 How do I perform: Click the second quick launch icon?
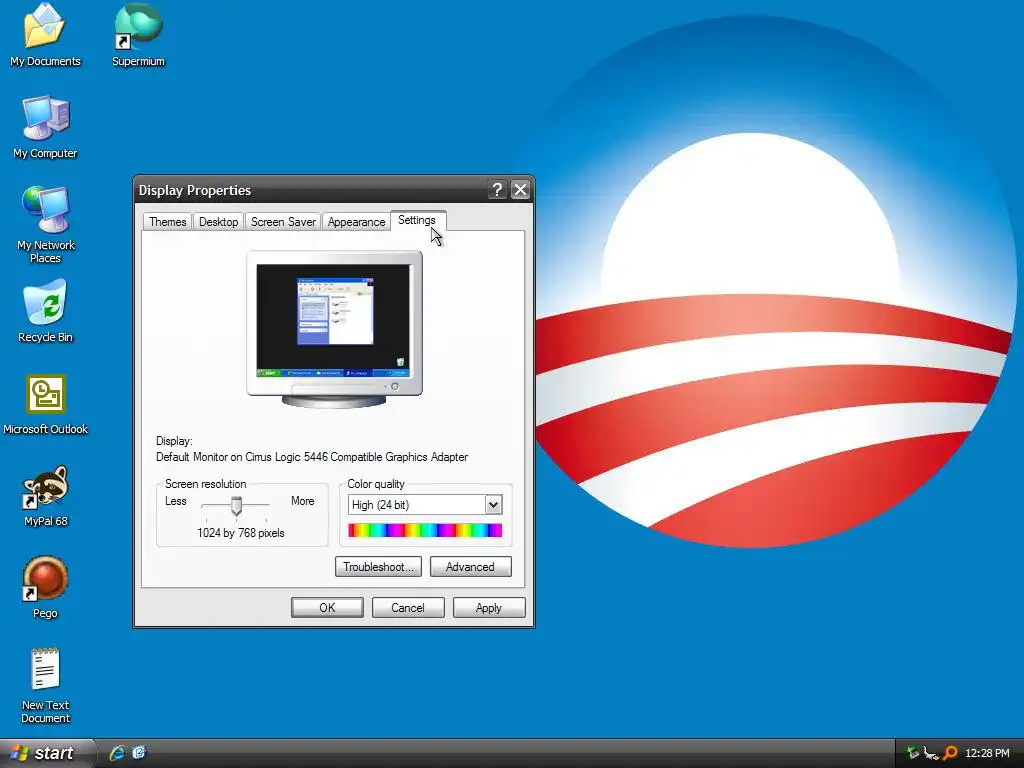point(139,753)
